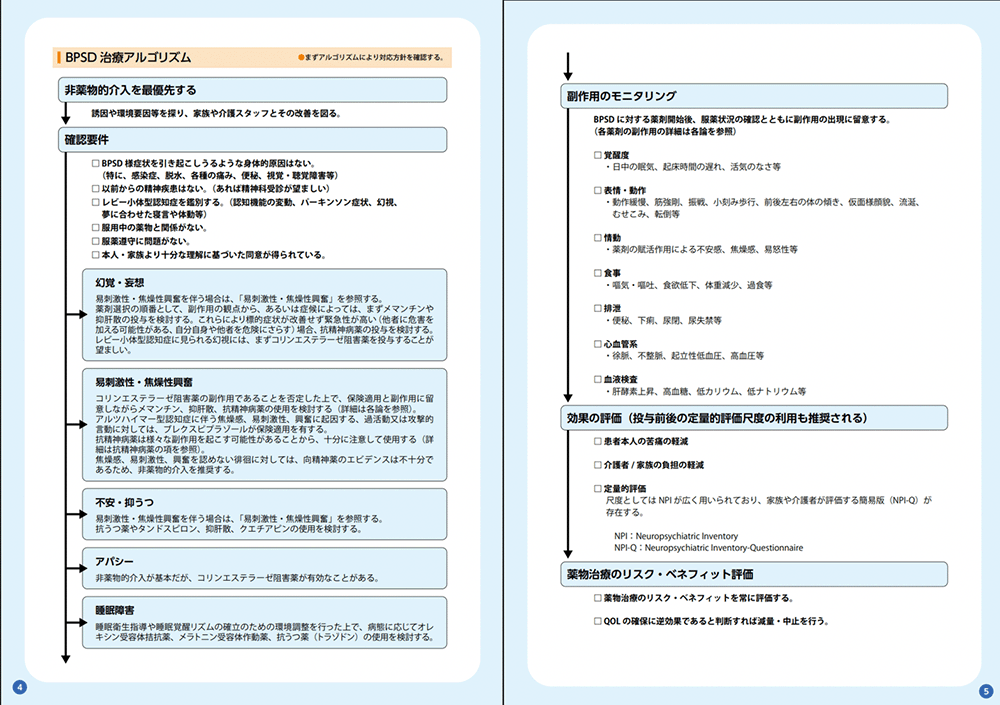Check the 服薬遵守に問題がない checkbox

pos(96,241)
